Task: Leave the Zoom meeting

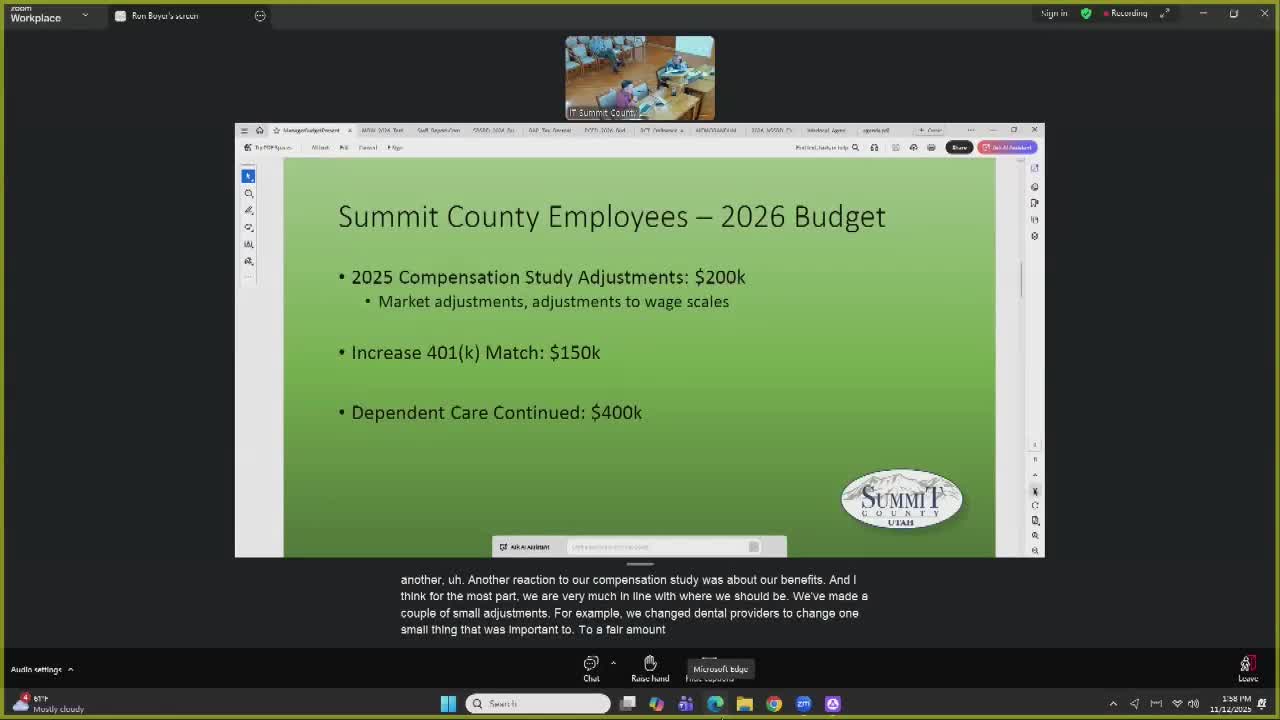Action: [x=1247, y=668]
